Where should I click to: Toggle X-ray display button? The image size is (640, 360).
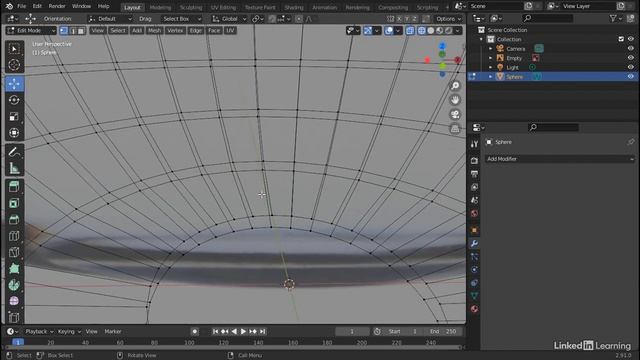410,31
